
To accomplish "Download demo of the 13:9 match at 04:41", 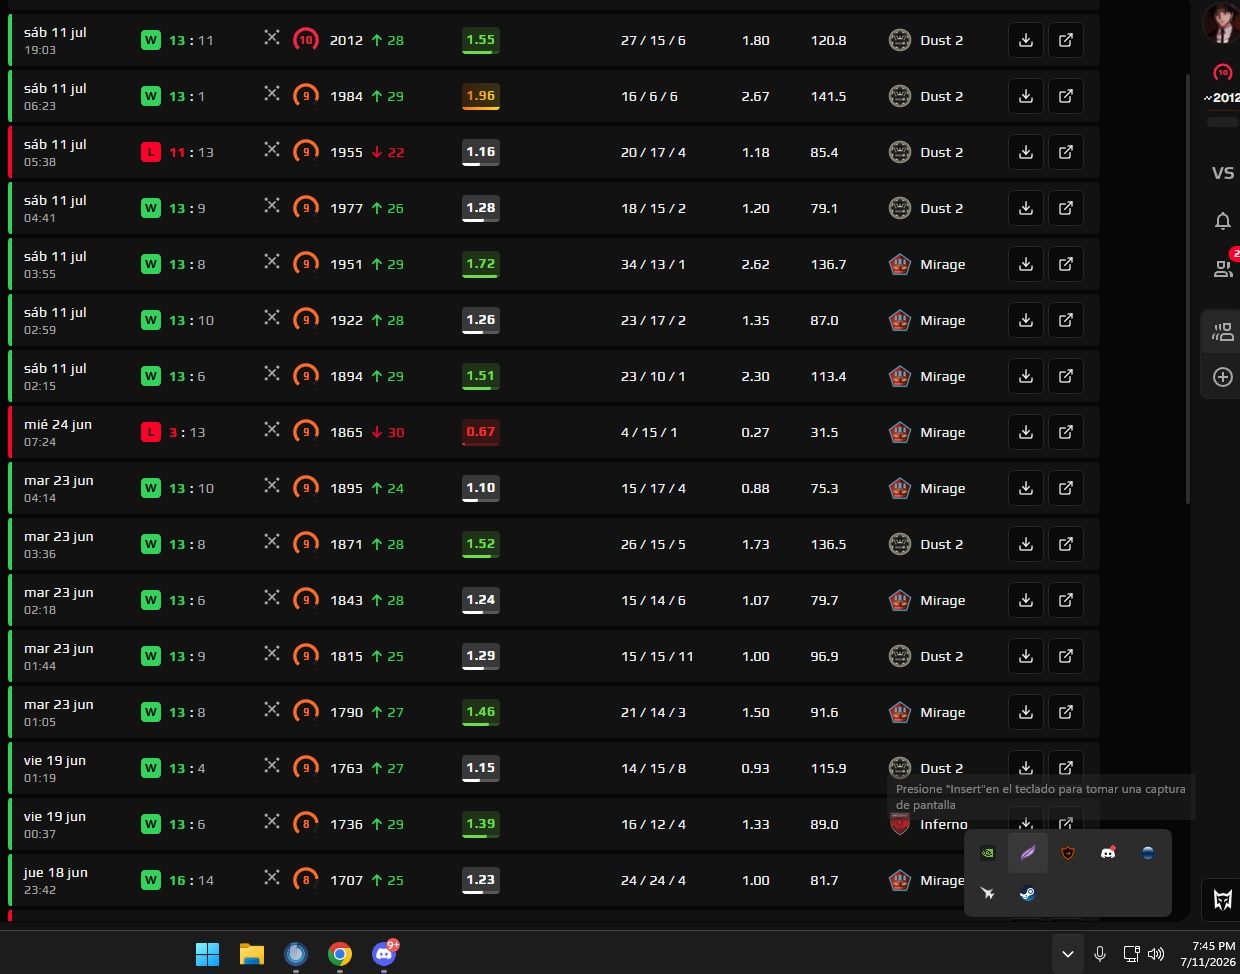I will [1026, 208].
